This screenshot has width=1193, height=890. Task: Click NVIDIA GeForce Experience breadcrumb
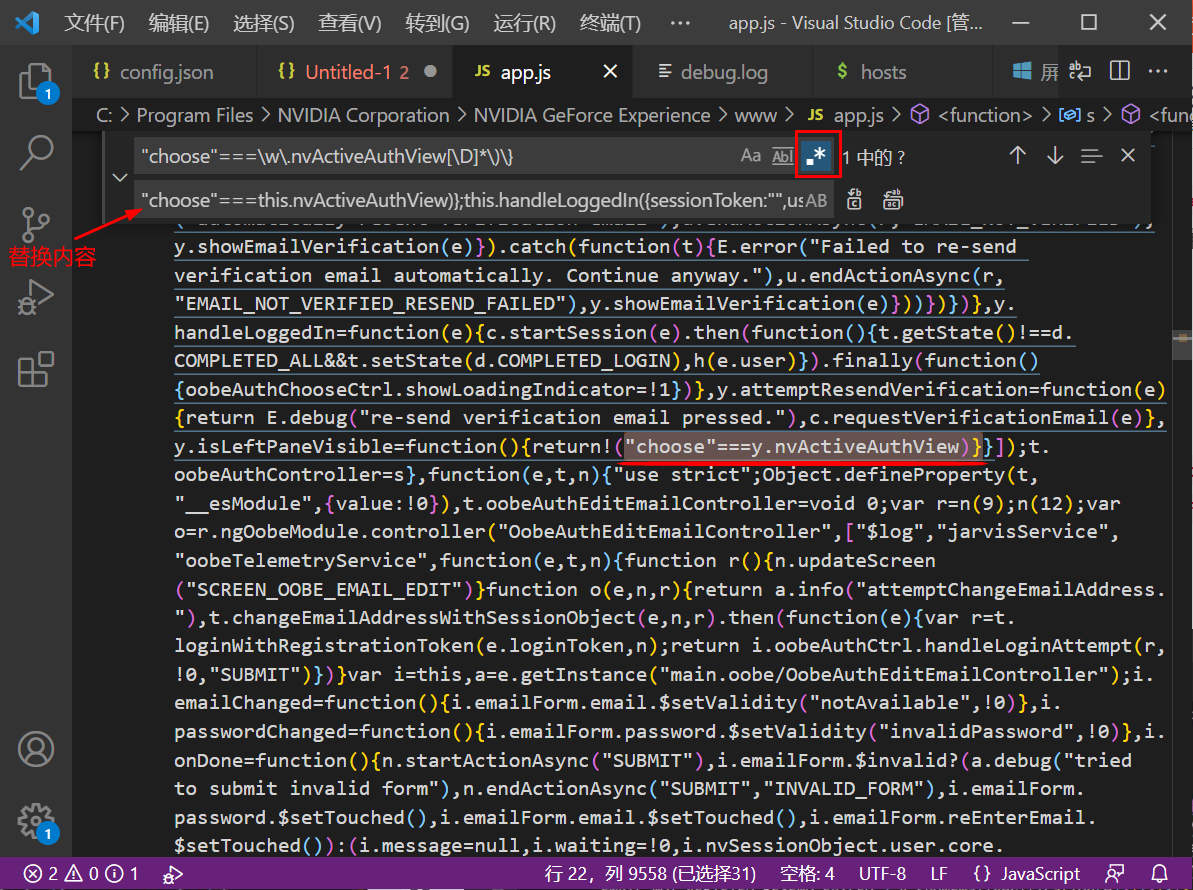(x=592, y=115)
